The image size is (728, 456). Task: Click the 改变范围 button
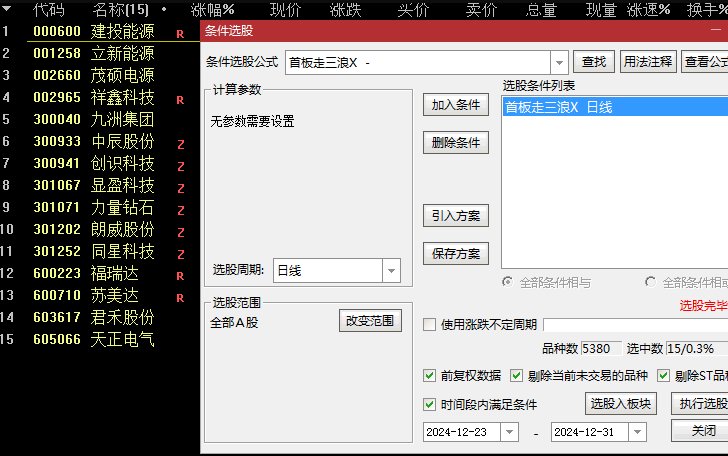[x=370, y=321]
